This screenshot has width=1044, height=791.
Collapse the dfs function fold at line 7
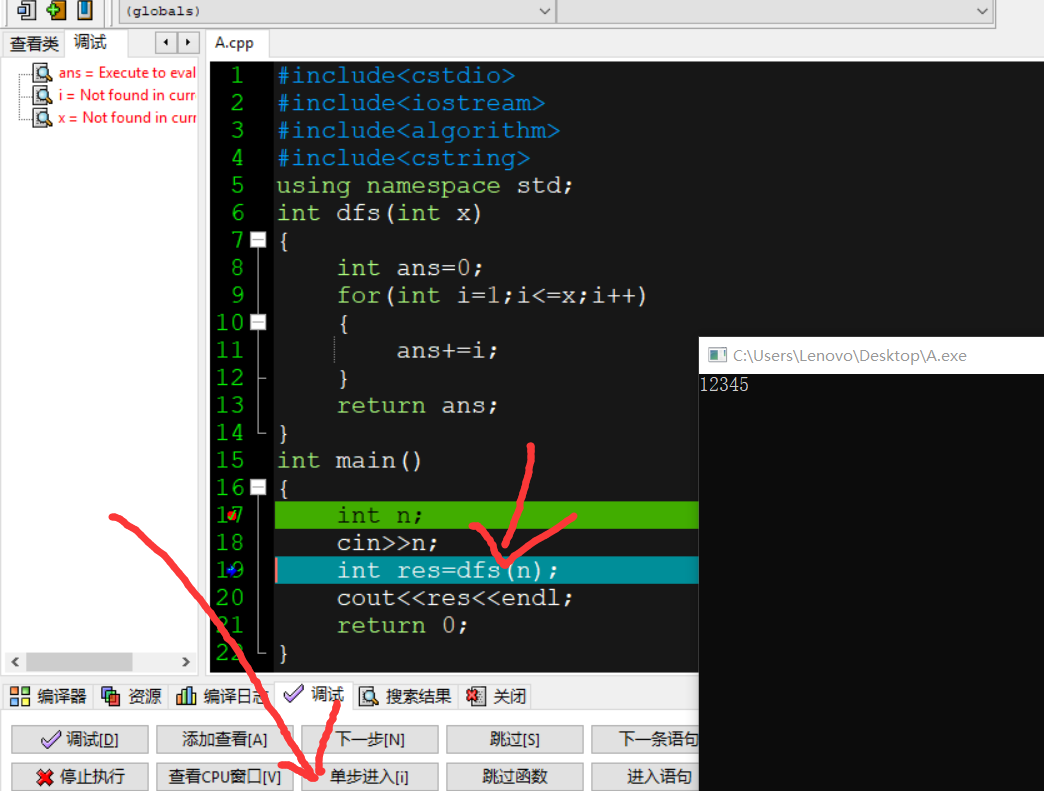258,240
